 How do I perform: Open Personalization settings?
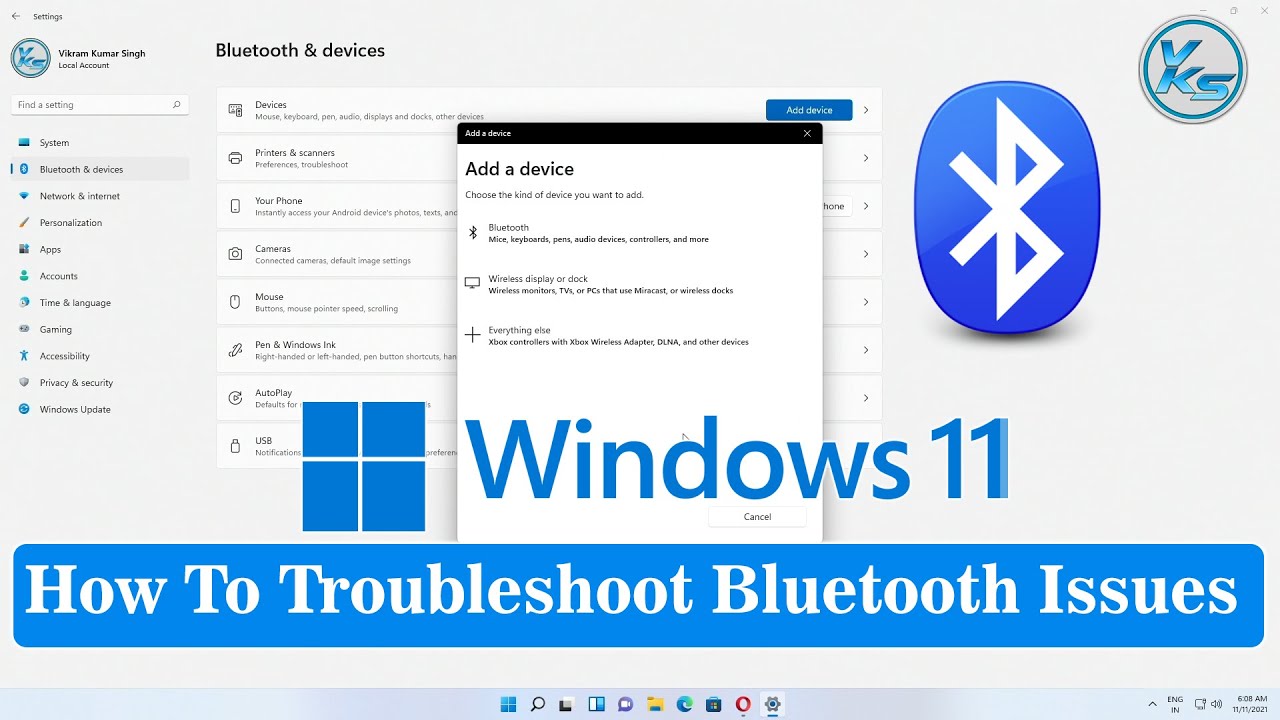(100, 223)
